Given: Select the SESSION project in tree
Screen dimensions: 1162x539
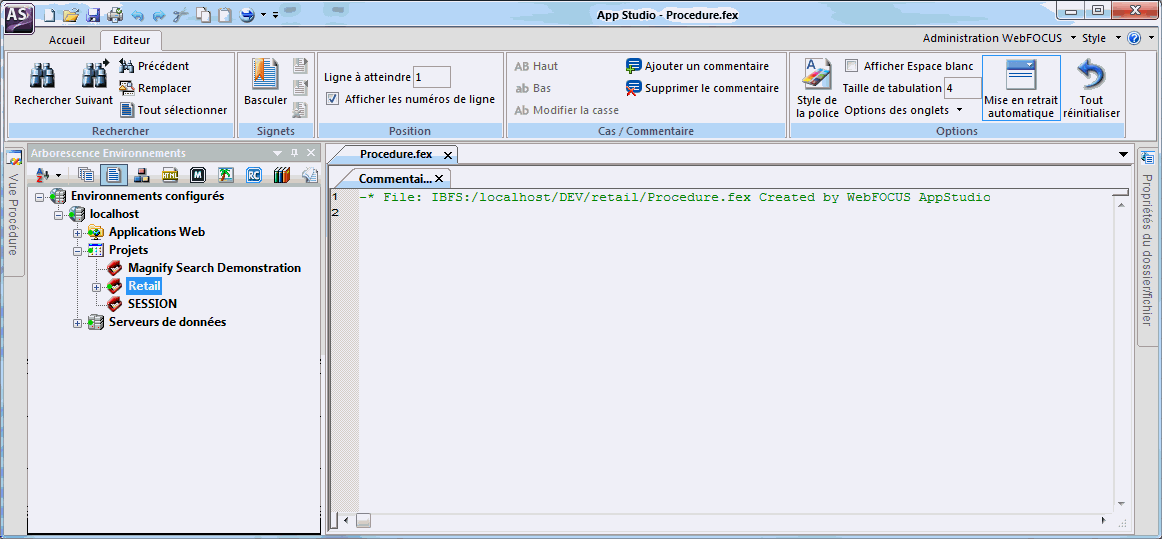Looking at the screenshot, I should point(153,304).
